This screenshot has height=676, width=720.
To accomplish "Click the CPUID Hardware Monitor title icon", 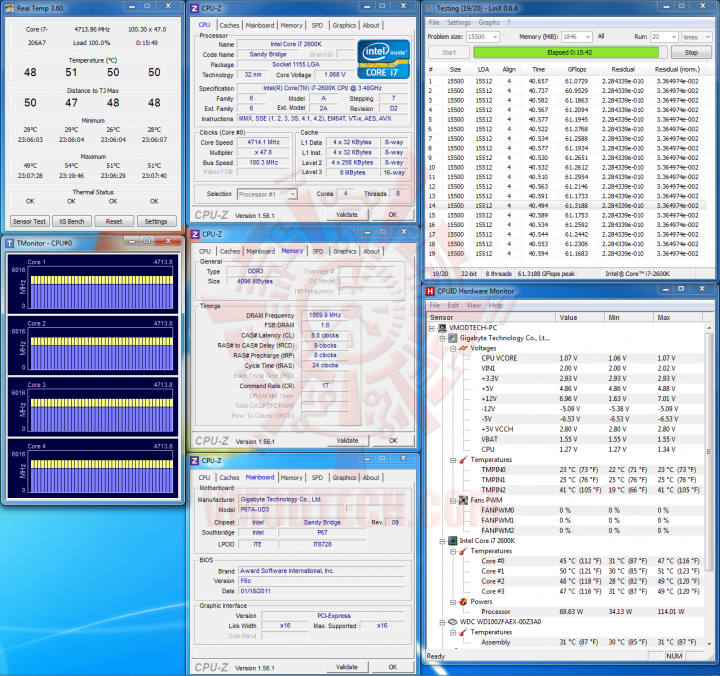I will click(x=430, y=291).
